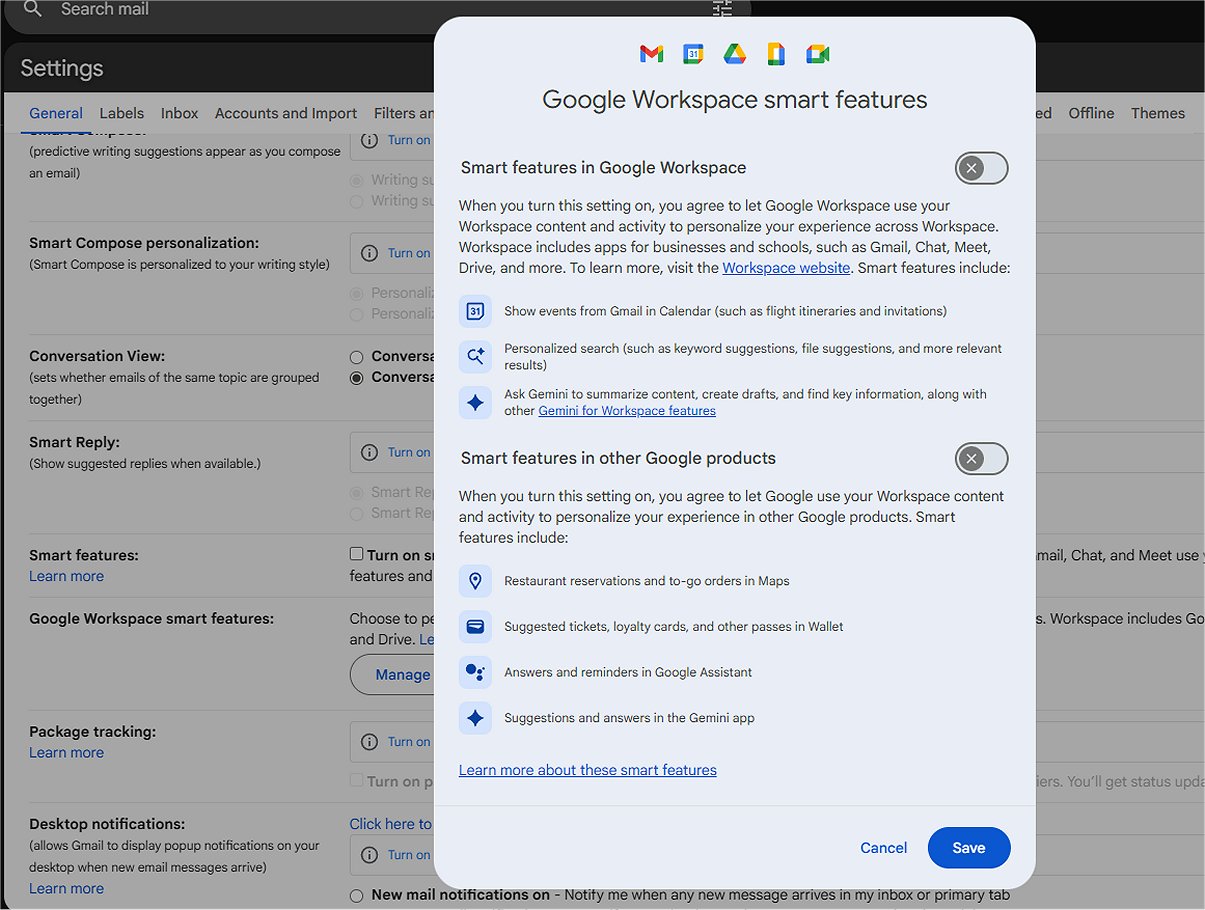The image size is (1205, 910).
Task: Check the Turn on smart features checkbox
Action: click(356, 554)
